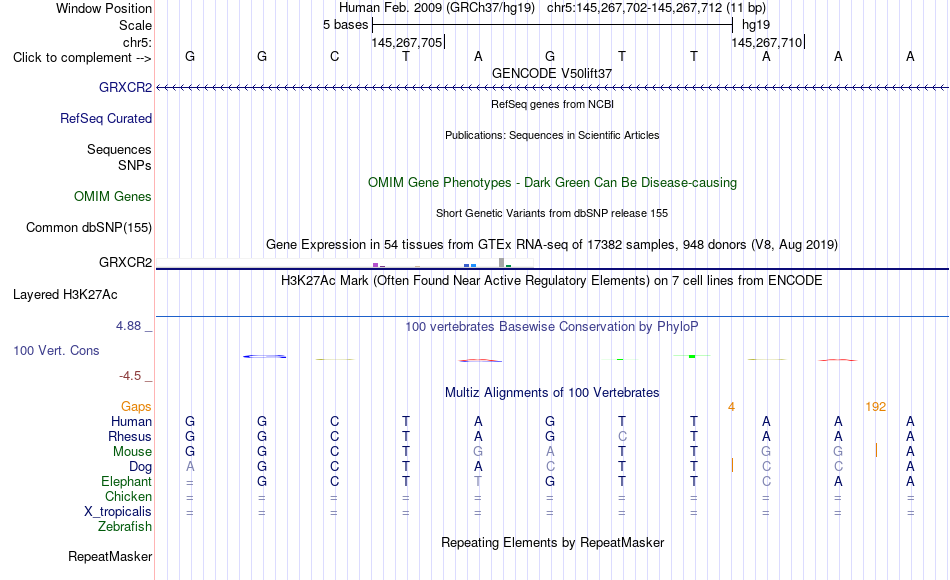Click the bright green PhyloP conservation bar
950x580 pixels.
coord(692,356)
